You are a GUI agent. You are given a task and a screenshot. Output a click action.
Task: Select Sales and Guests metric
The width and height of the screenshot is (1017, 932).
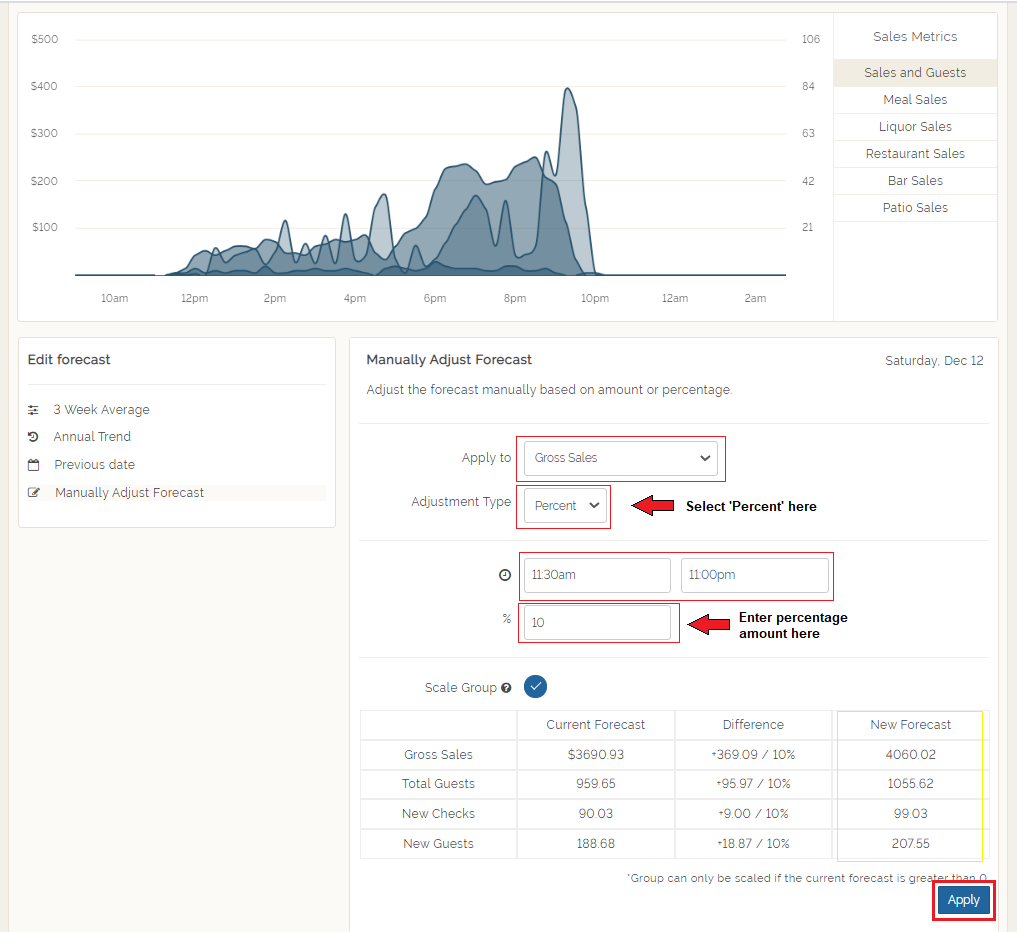point(915,73)
